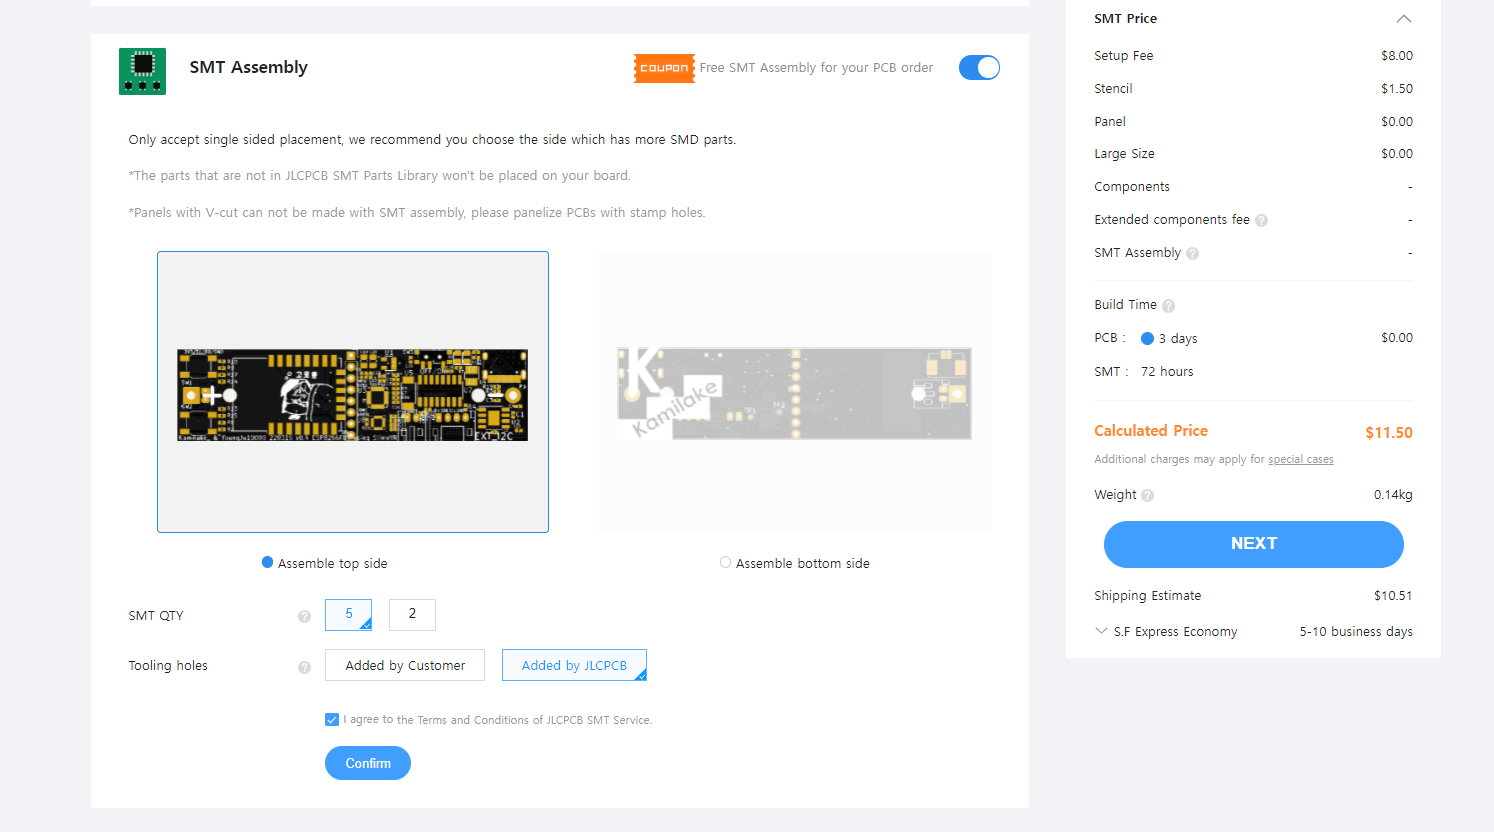Click the Confirm button
This screenshot has height=832, width=1494.
(368, 763)
